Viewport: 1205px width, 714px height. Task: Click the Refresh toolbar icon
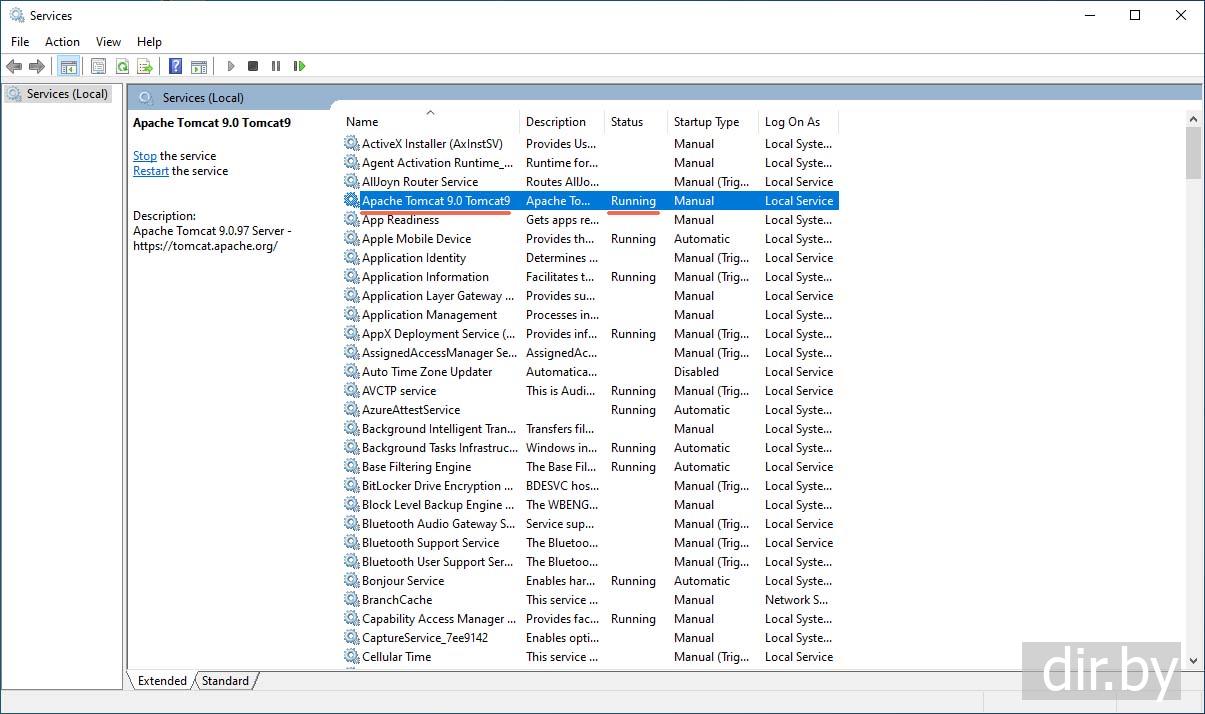[x=122, y=66]
